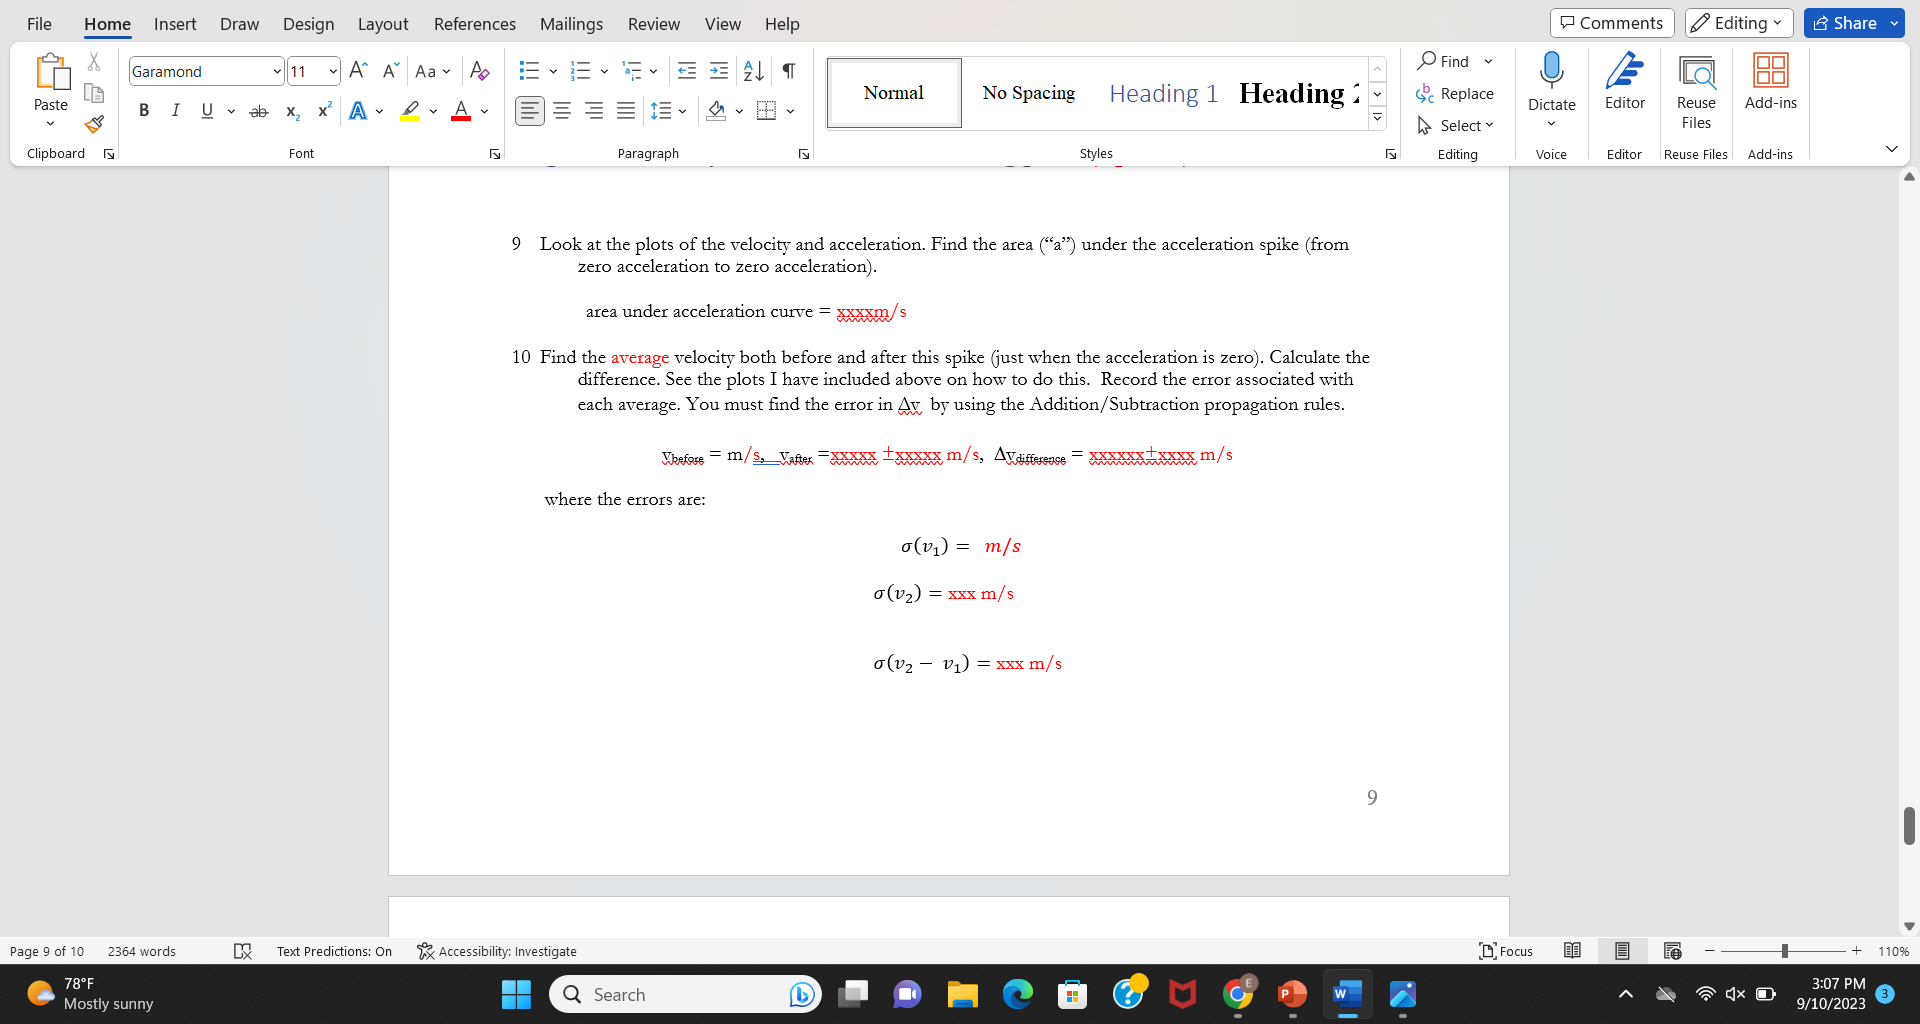Click Replace in Editing group
Viewport: 1920px width, 1024px height.
[1455, 93]
